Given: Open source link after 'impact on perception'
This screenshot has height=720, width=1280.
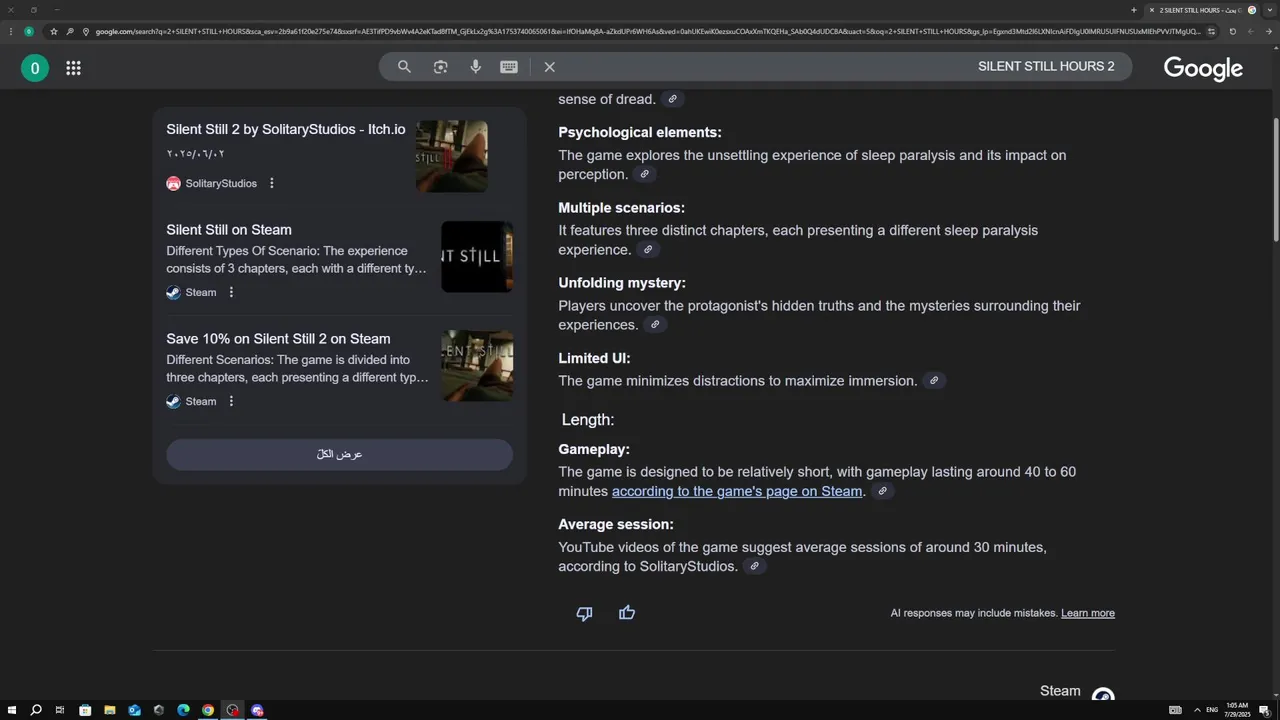Looking at the screenshot, I should (x=645, y=174).
